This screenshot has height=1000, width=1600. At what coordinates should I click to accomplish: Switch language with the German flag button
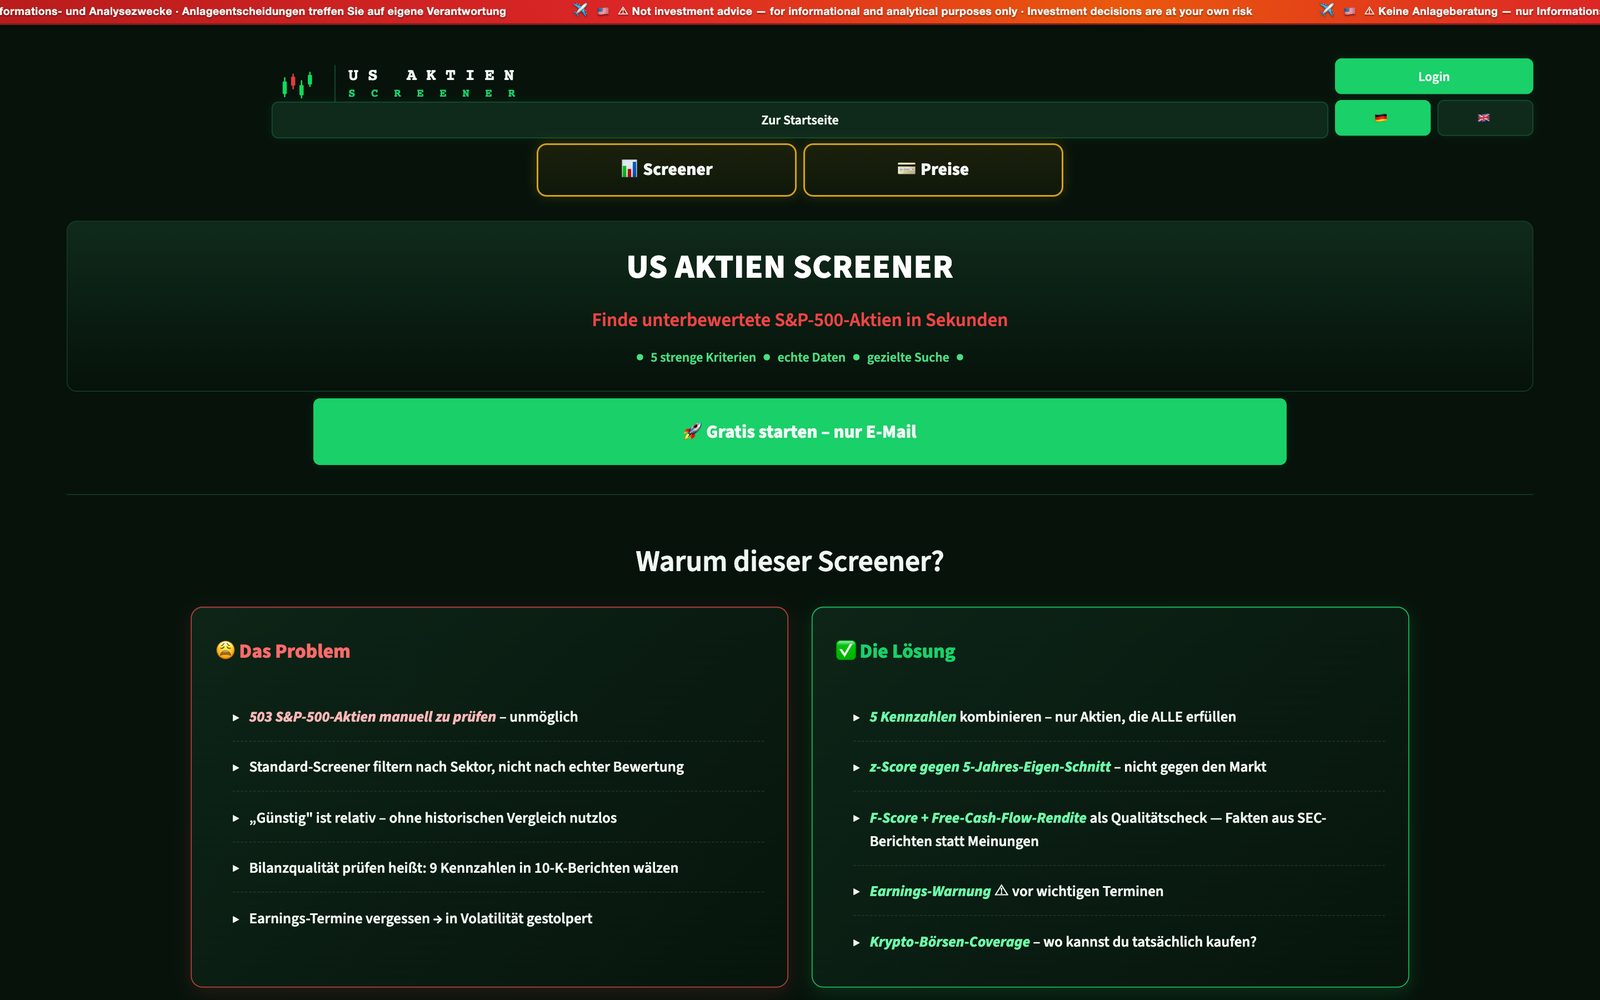click(x=1382, y=118)
